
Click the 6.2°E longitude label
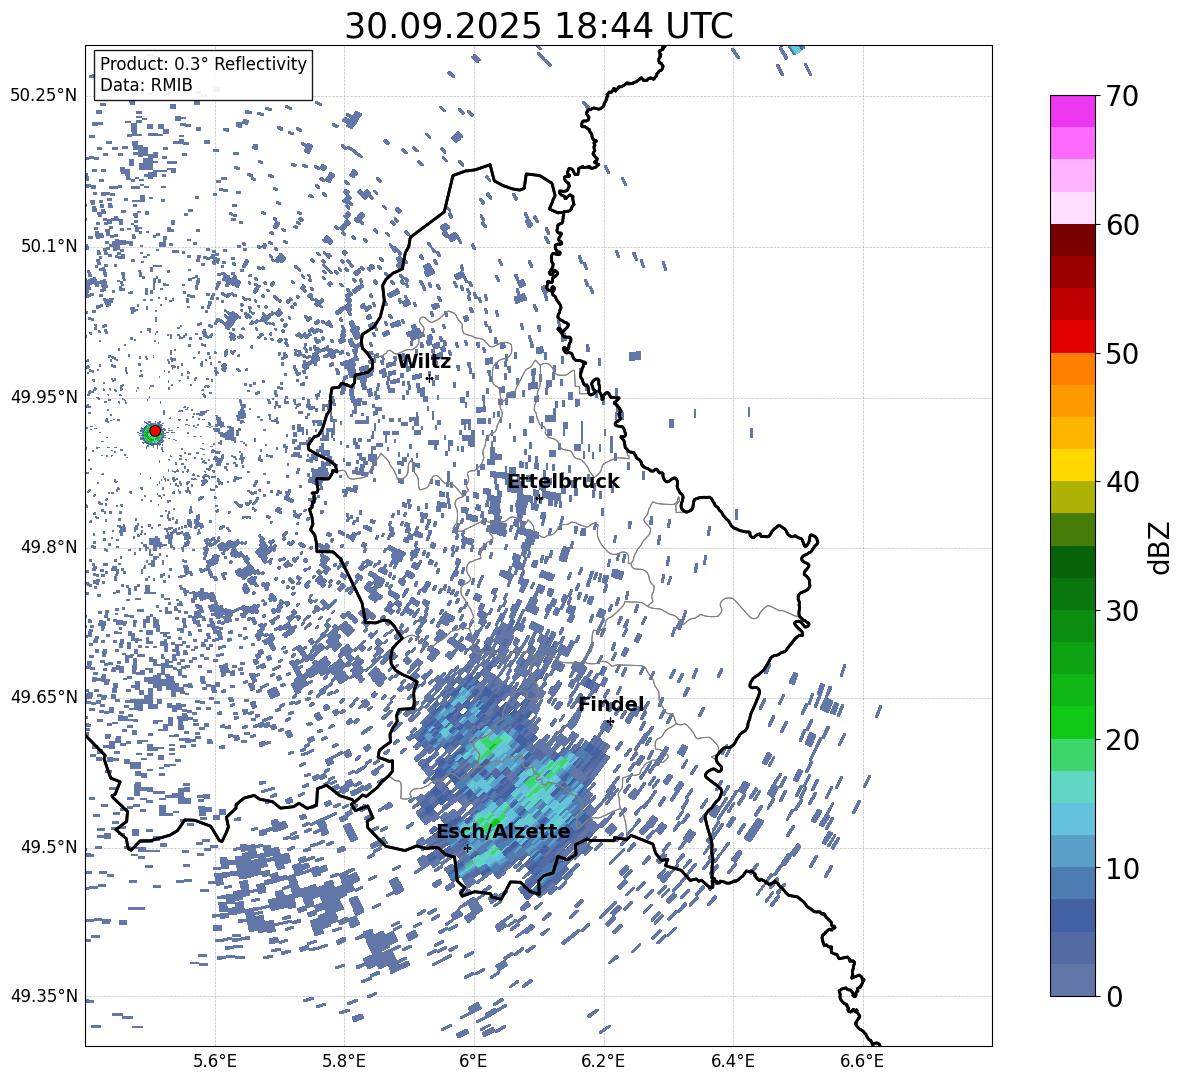pyautogui.click(x=603, y=1061)
